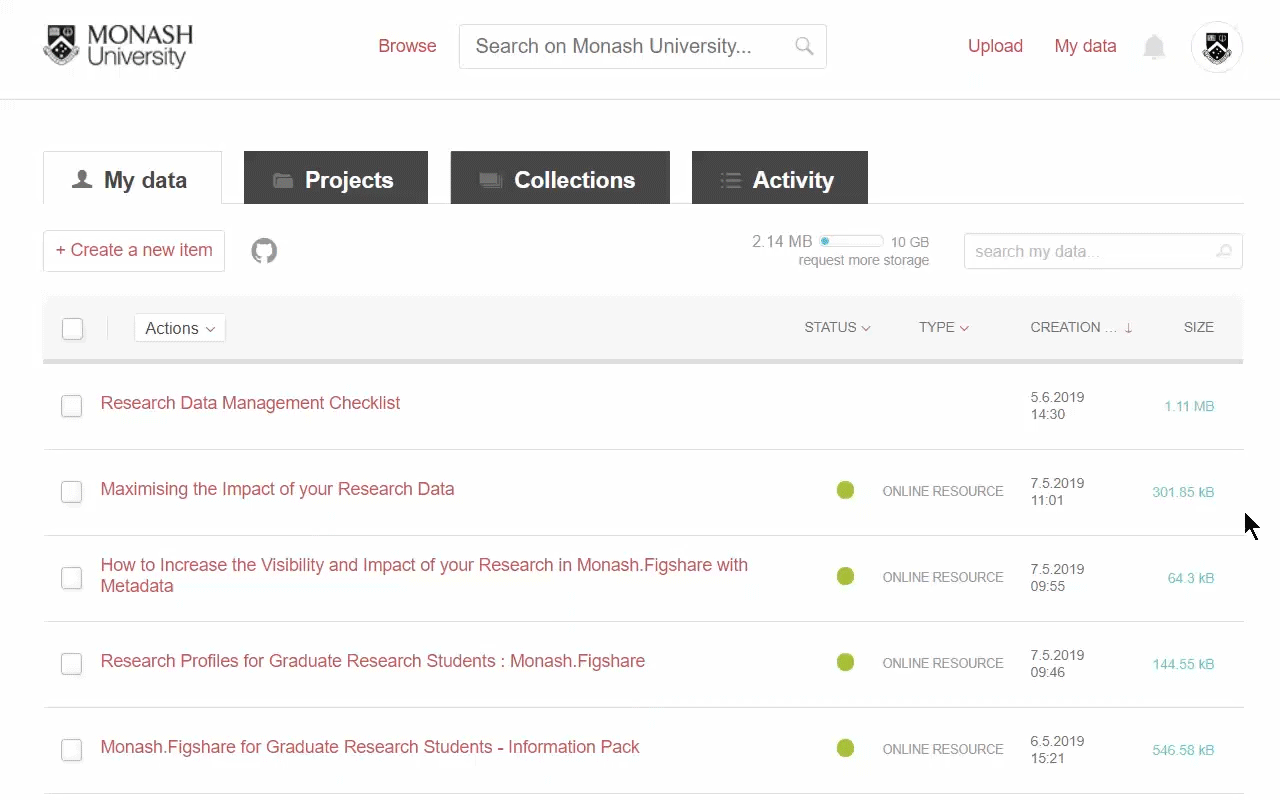Click the storage usage progress bar

851,241
